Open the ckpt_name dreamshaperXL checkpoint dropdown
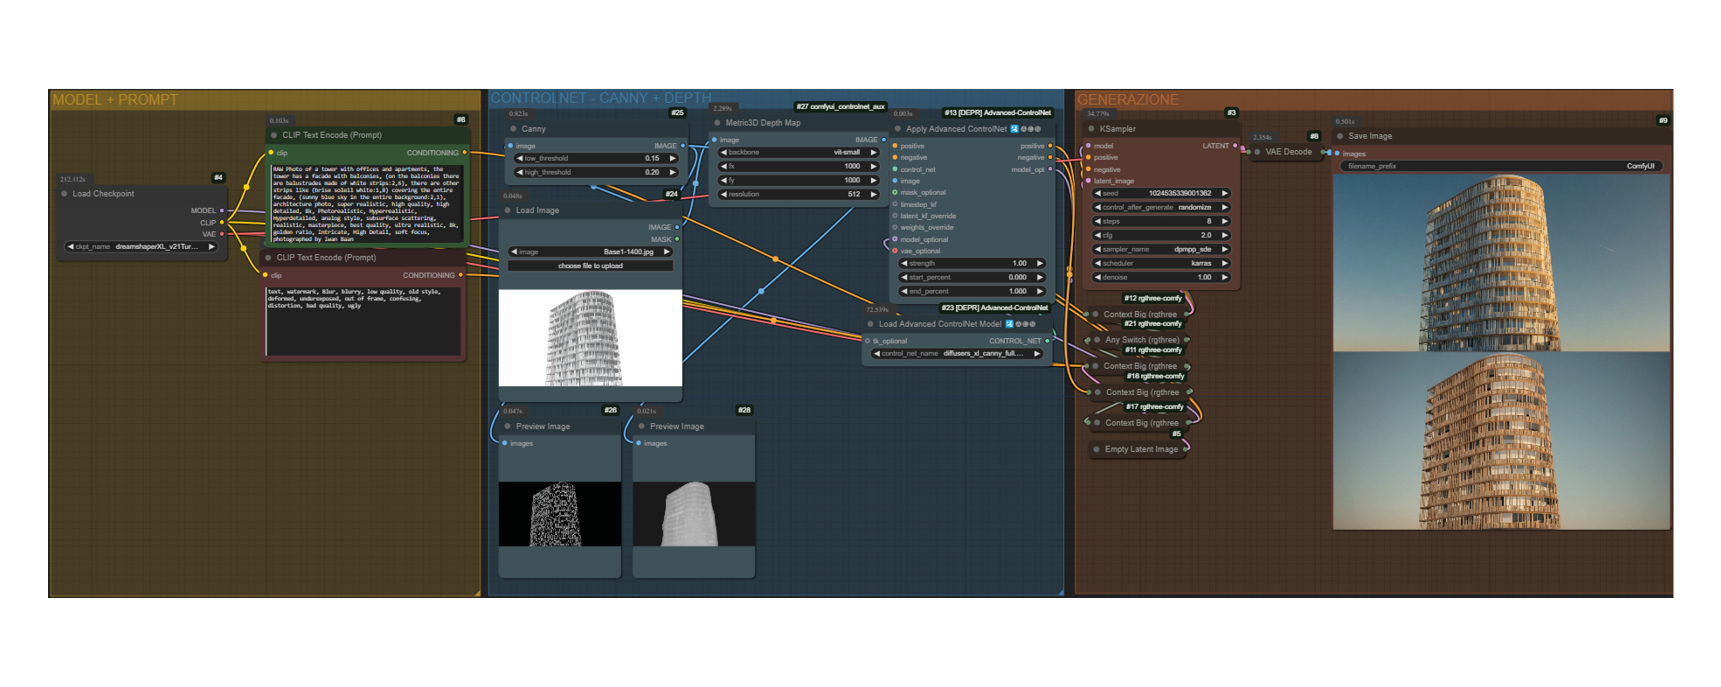 tap(141, 246)
